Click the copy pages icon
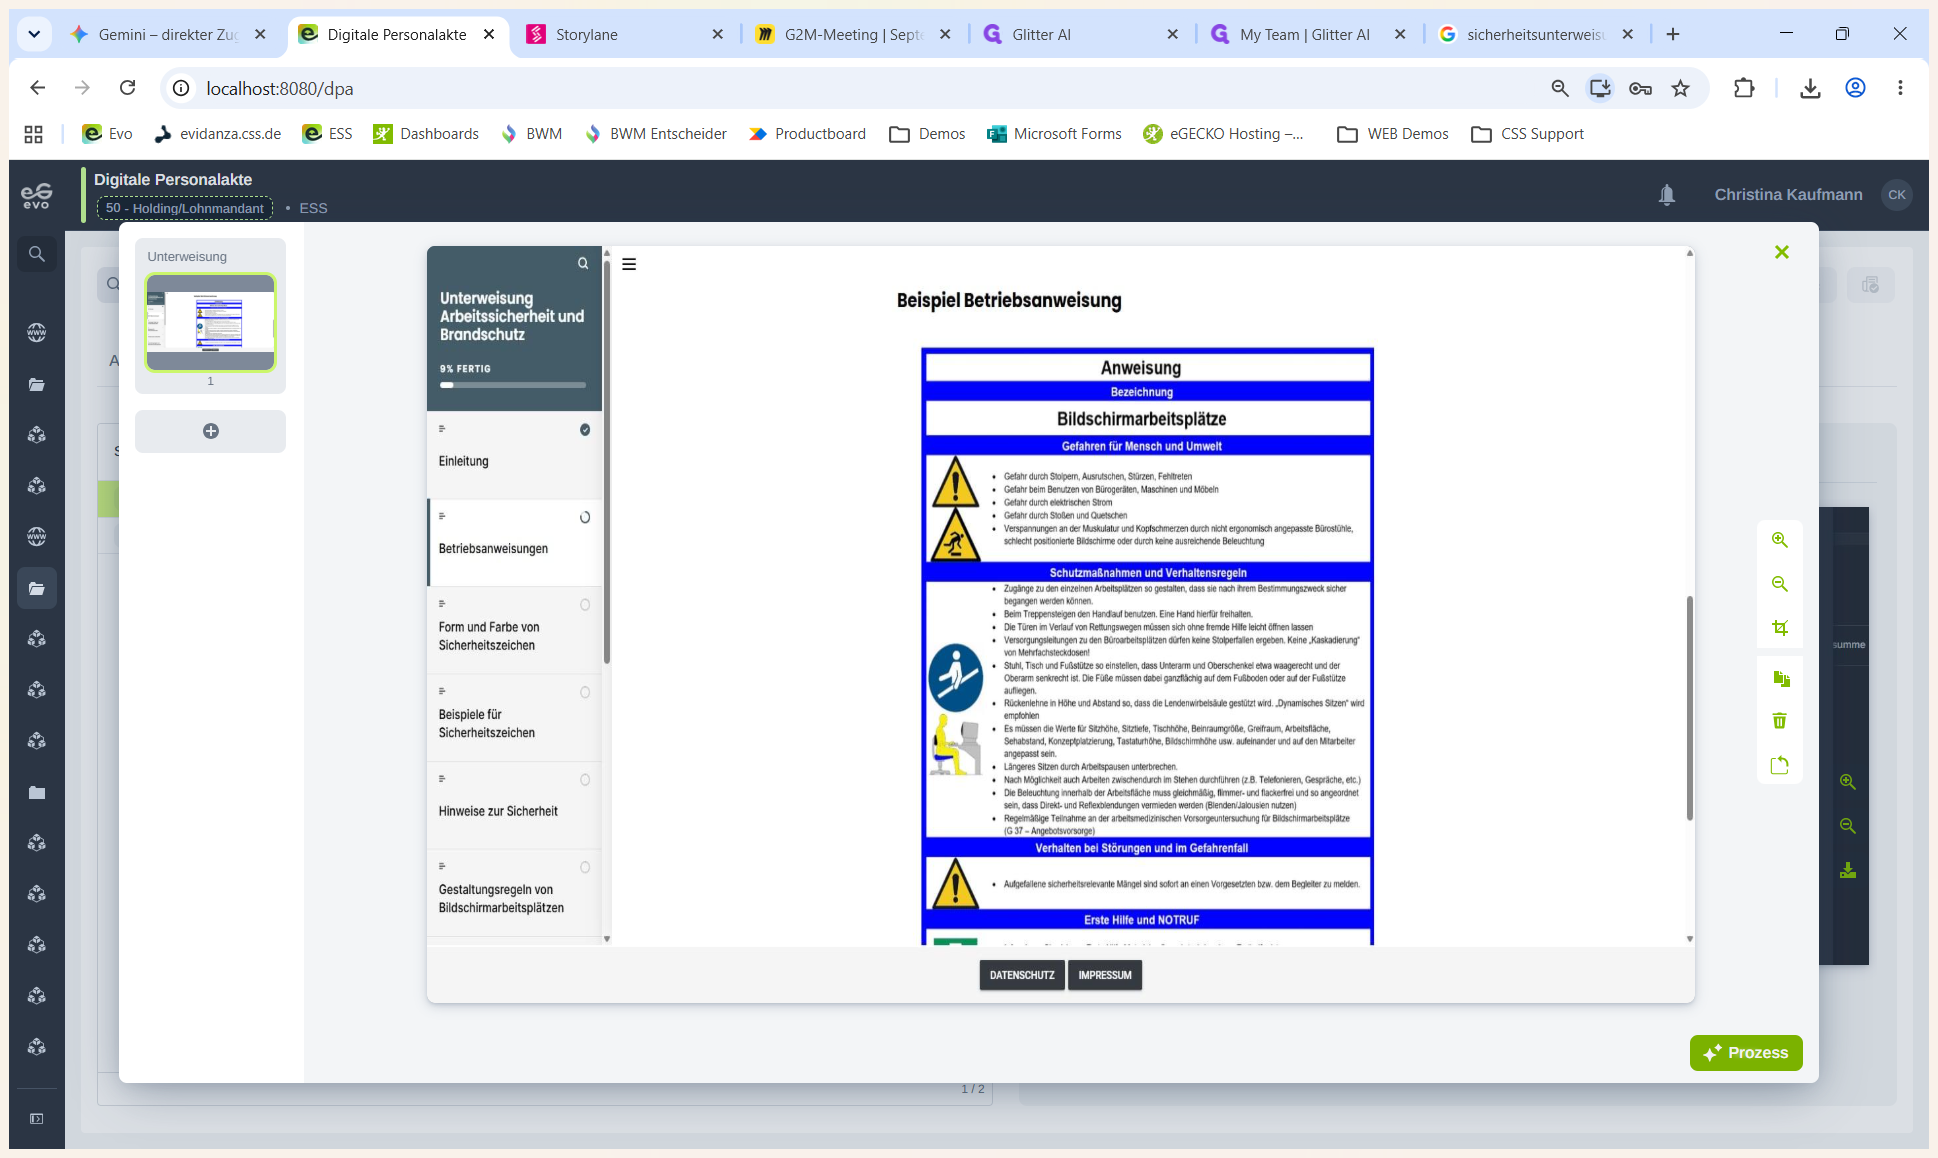 tap(1780, 679)
